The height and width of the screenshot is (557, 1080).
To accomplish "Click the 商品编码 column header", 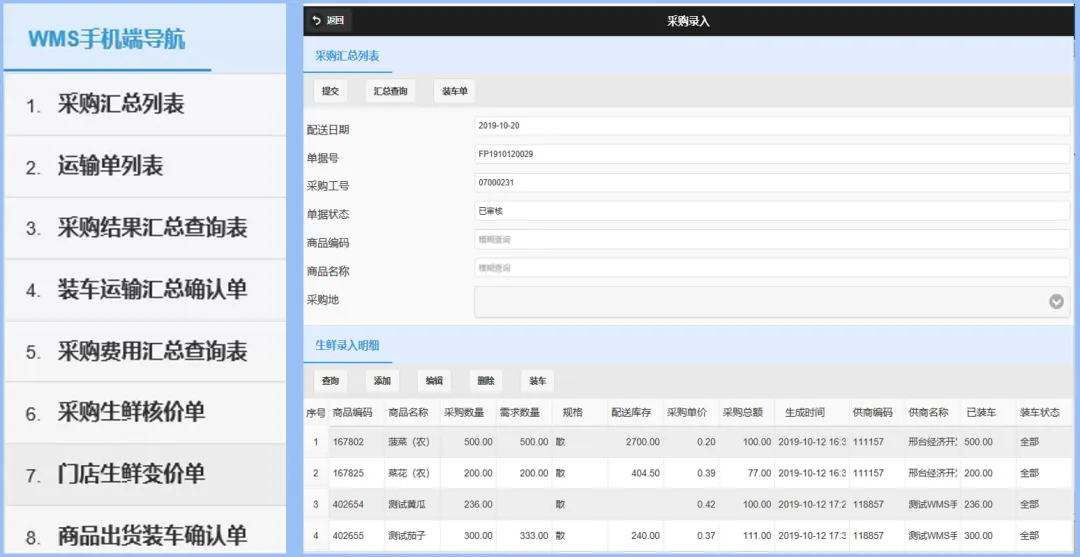I will coord(352,412).
